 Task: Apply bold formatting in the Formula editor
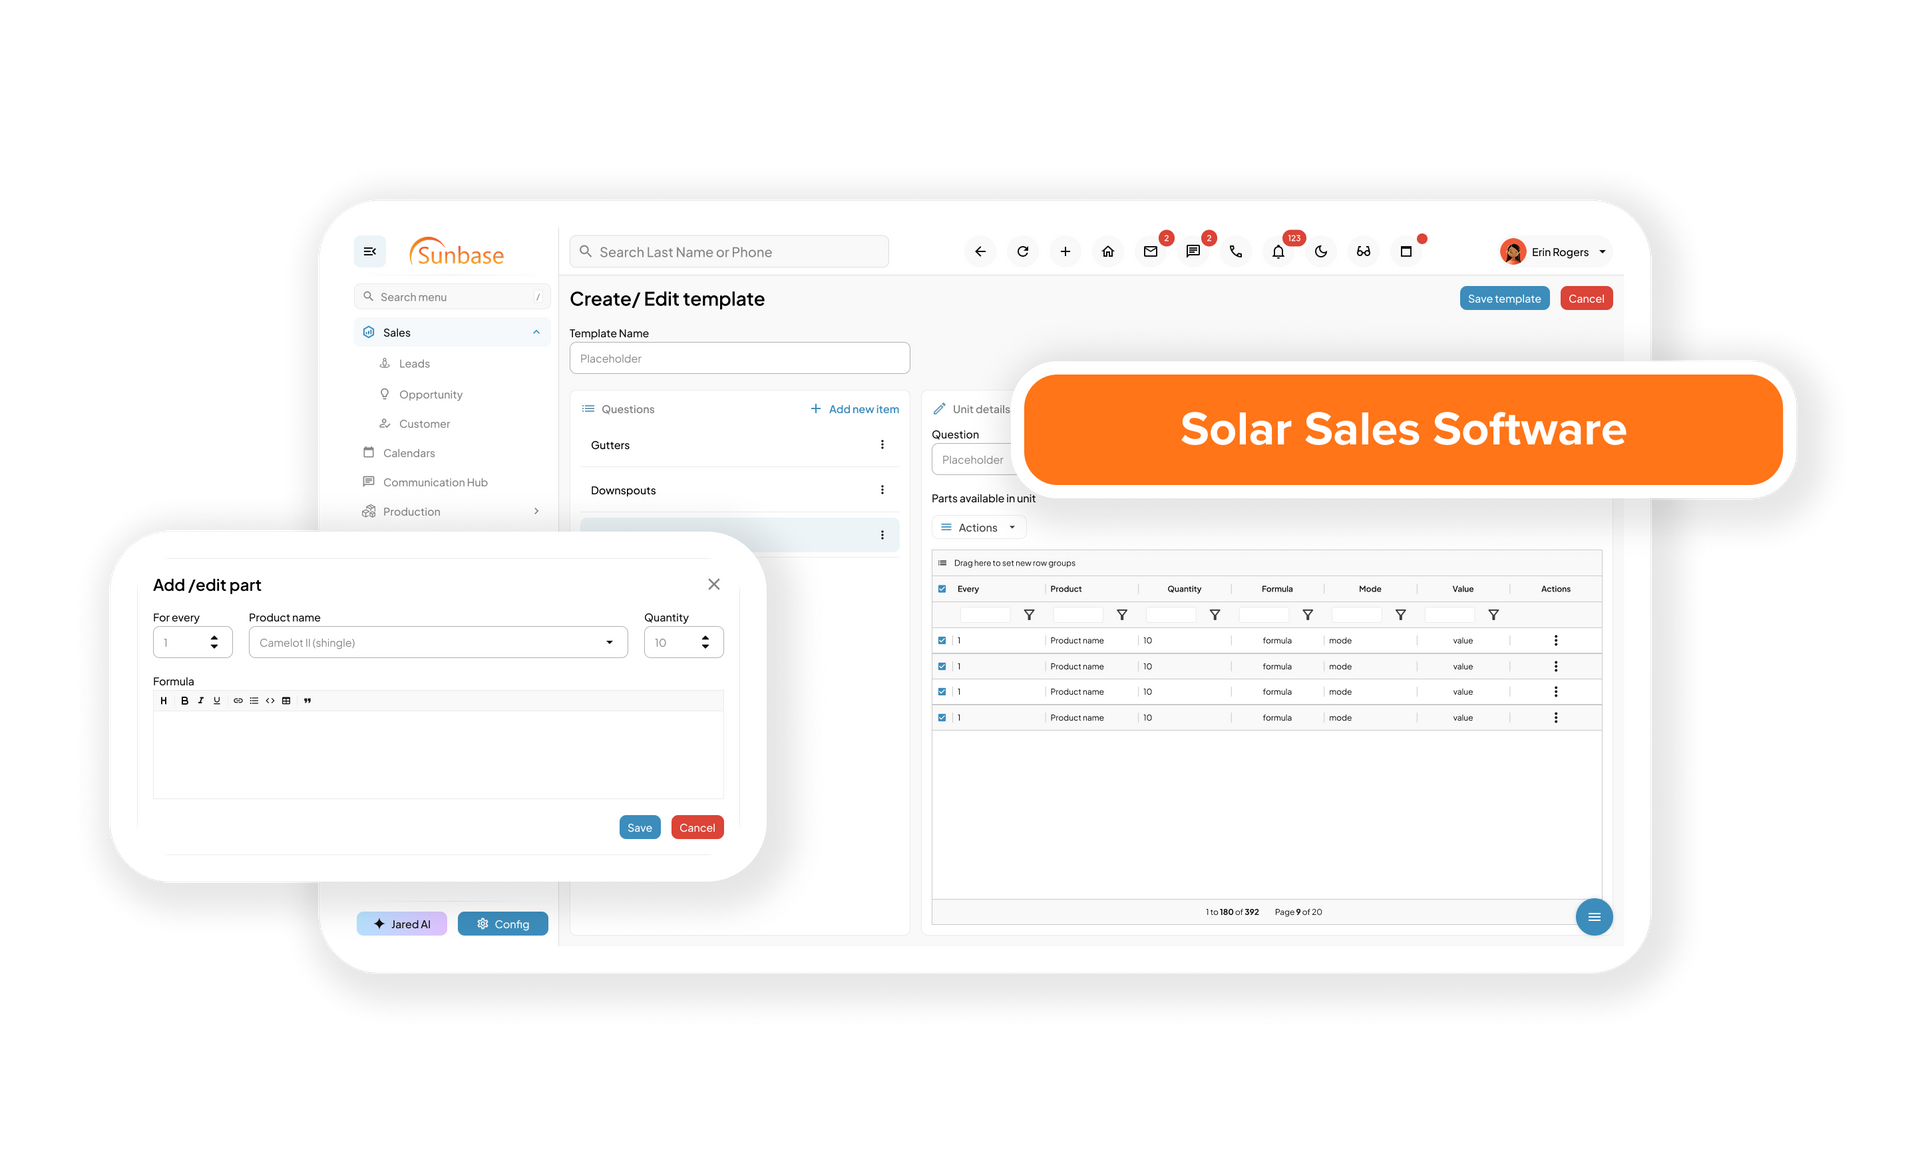point(184,700)
